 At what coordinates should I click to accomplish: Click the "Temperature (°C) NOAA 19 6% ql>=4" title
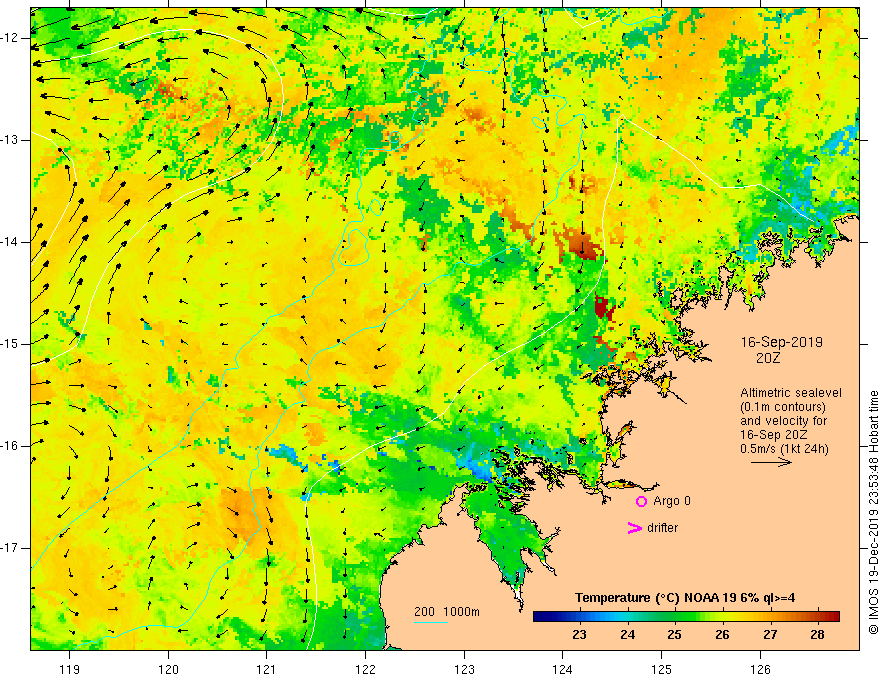coord(685,598)
